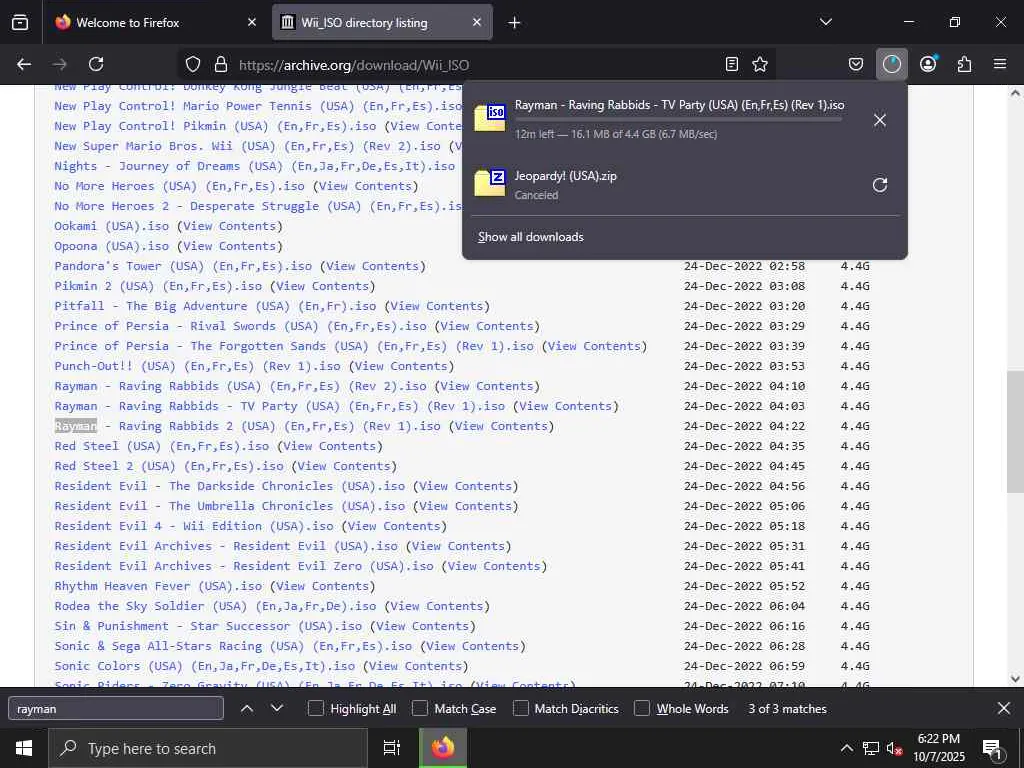View Contents of Pikmin 2 (USA)
Image resolution: width=1024 pixels, height=768 pixels.
(326, 286)
